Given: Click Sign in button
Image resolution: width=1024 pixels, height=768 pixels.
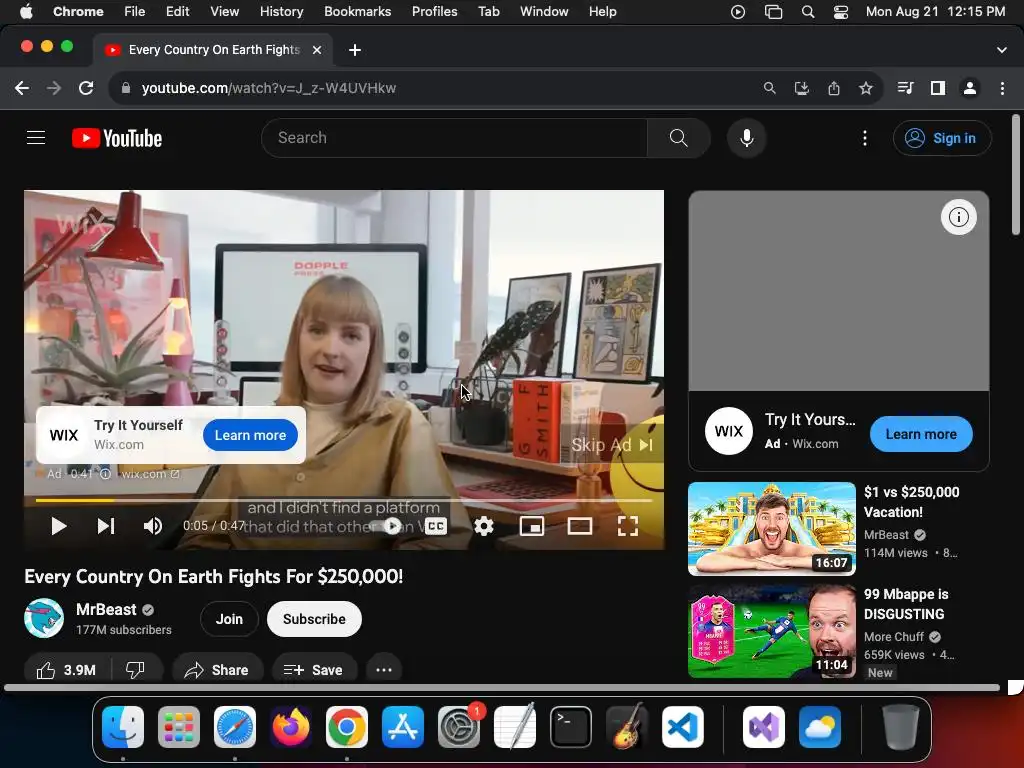Looking at the screenshot, I should point(942,138).
